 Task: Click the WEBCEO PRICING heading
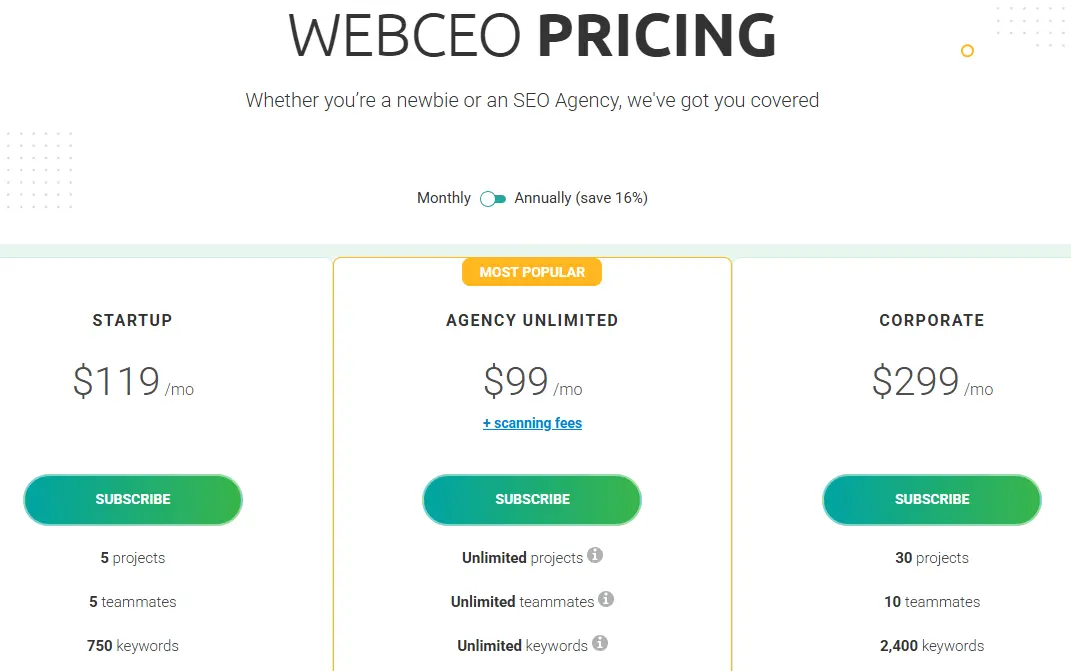532,33
